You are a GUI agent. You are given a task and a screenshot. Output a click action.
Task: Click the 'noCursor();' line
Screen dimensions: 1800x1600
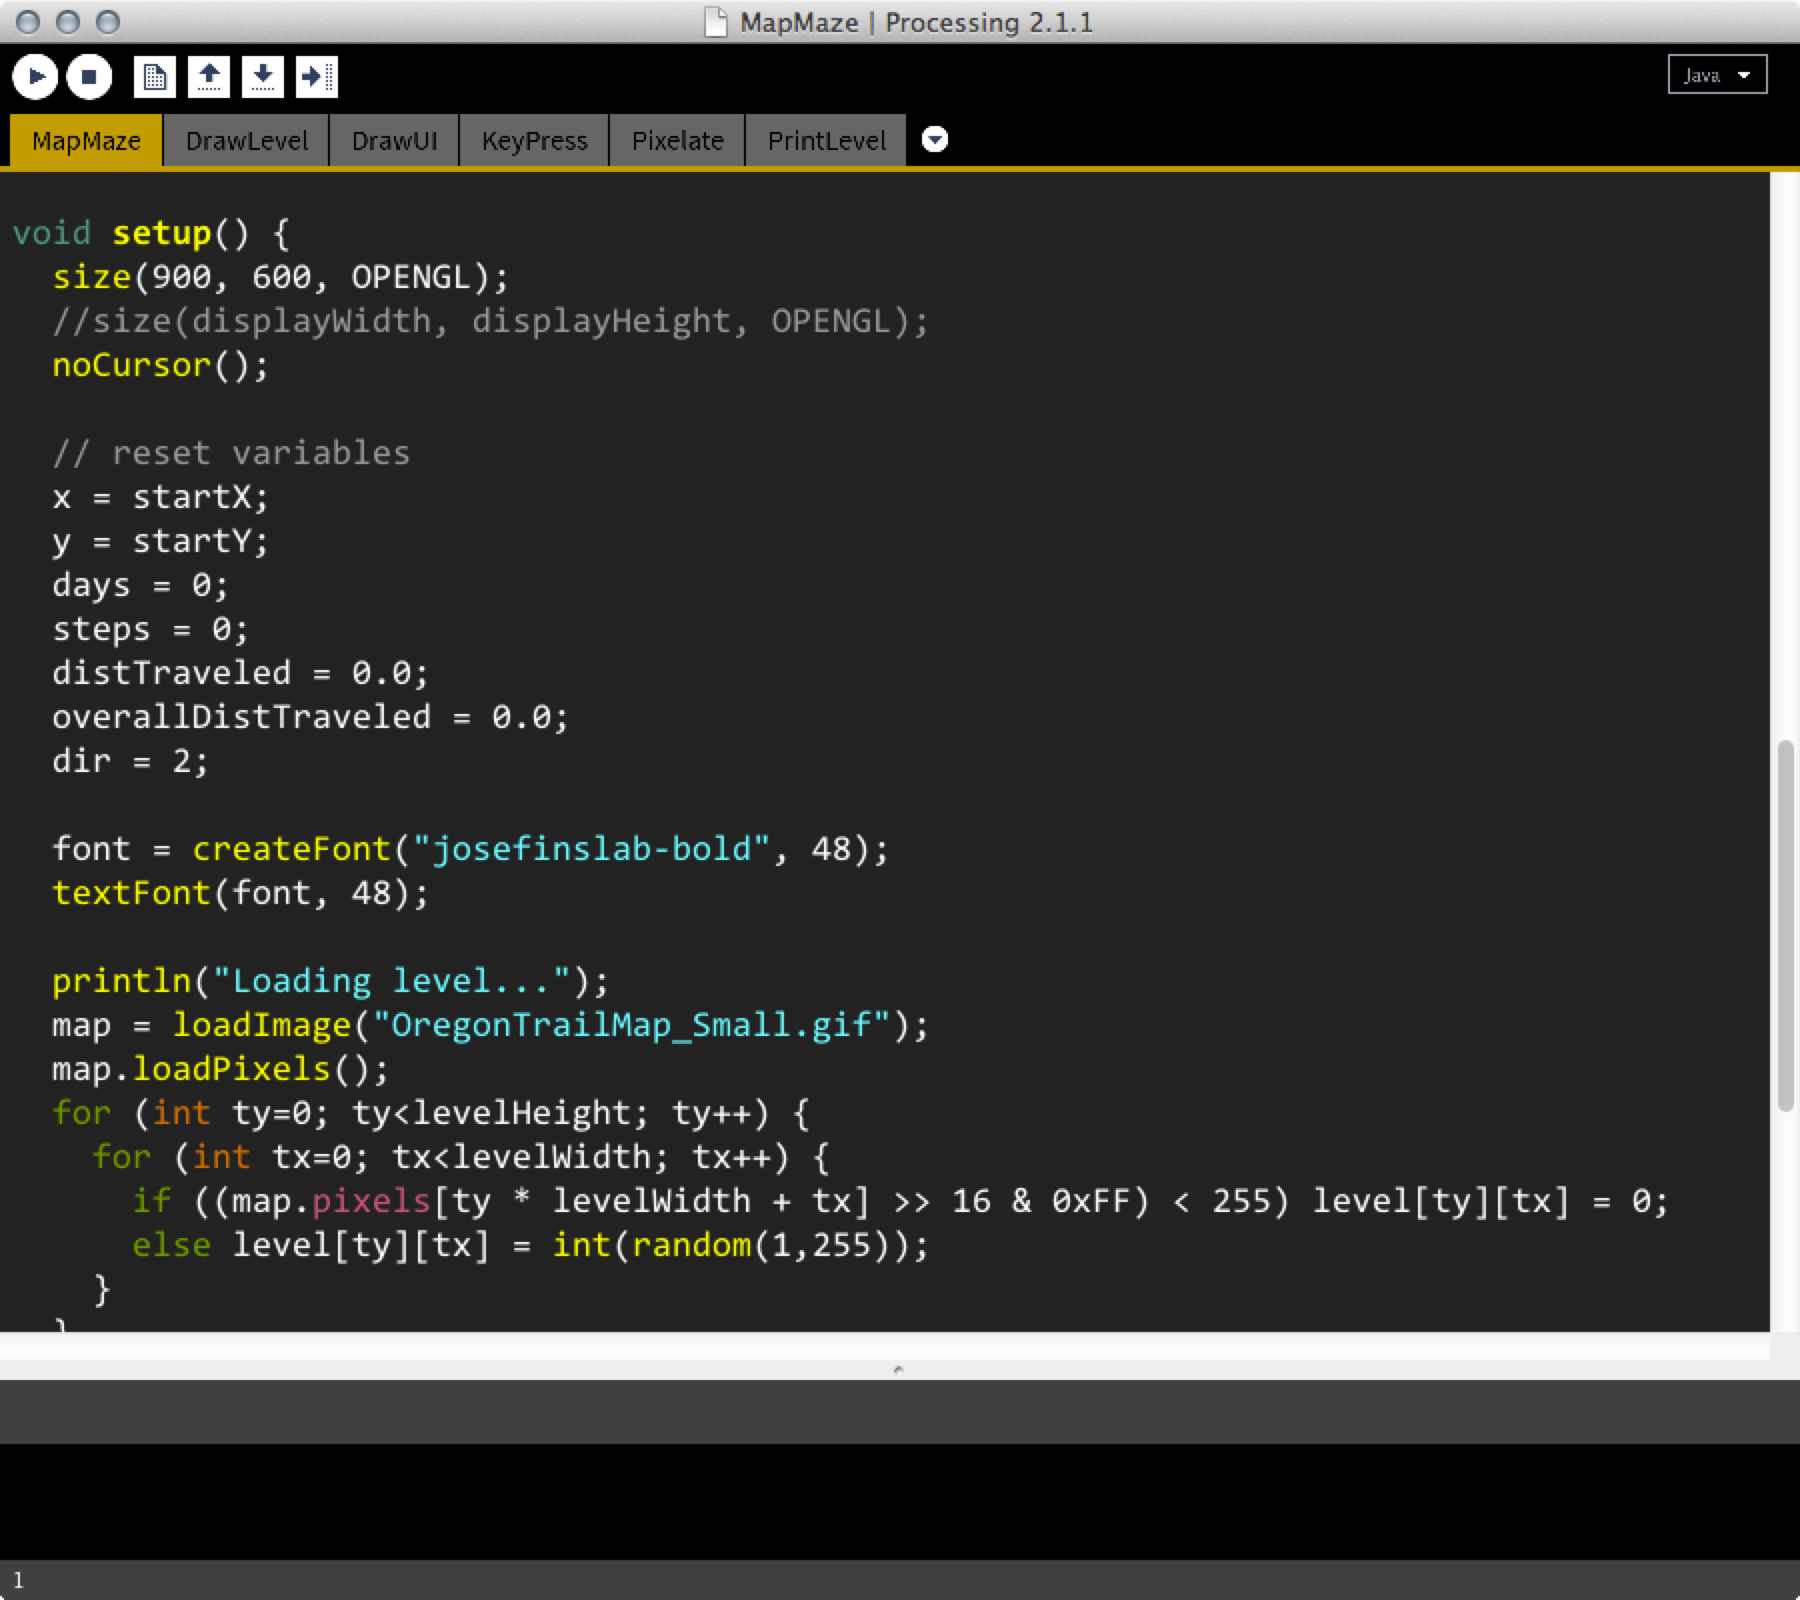160,365
